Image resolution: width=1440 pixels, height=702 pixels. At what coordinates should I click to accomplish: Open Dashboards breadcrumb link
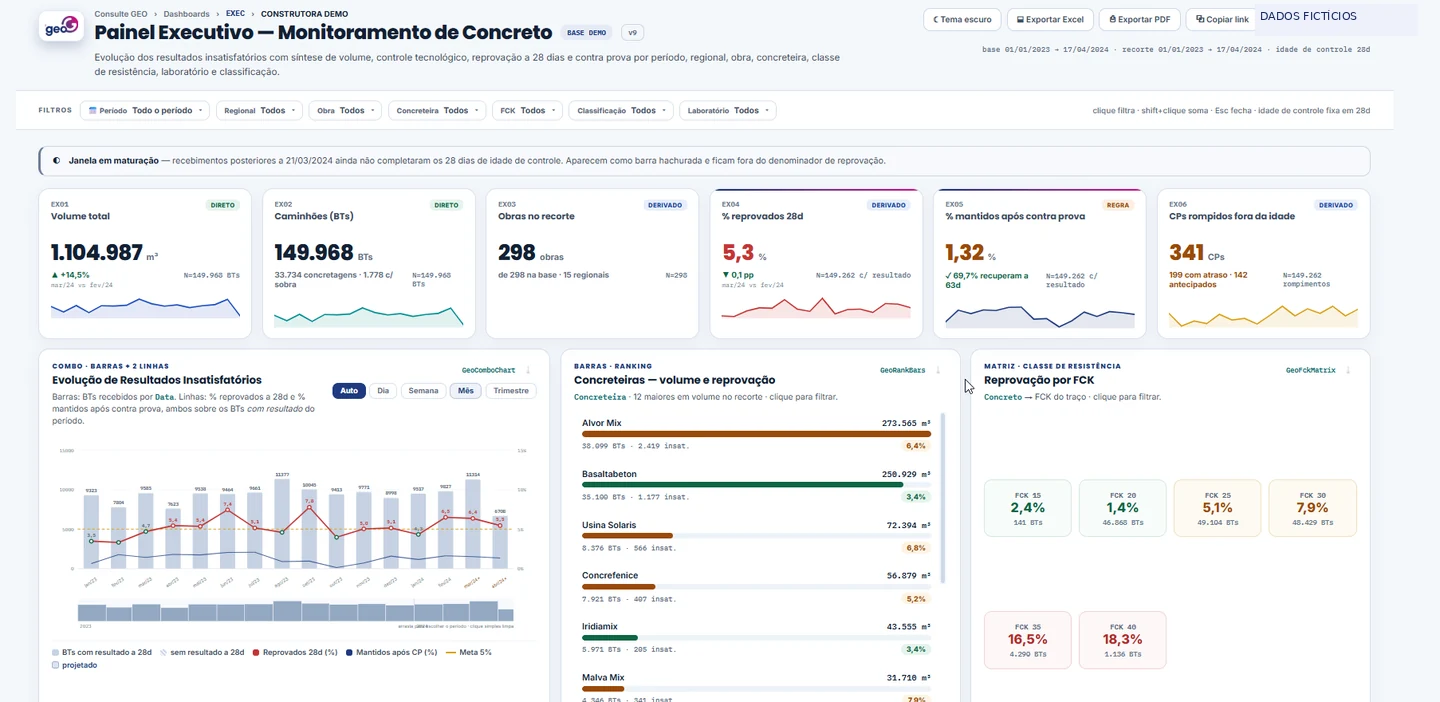point(186,14)
